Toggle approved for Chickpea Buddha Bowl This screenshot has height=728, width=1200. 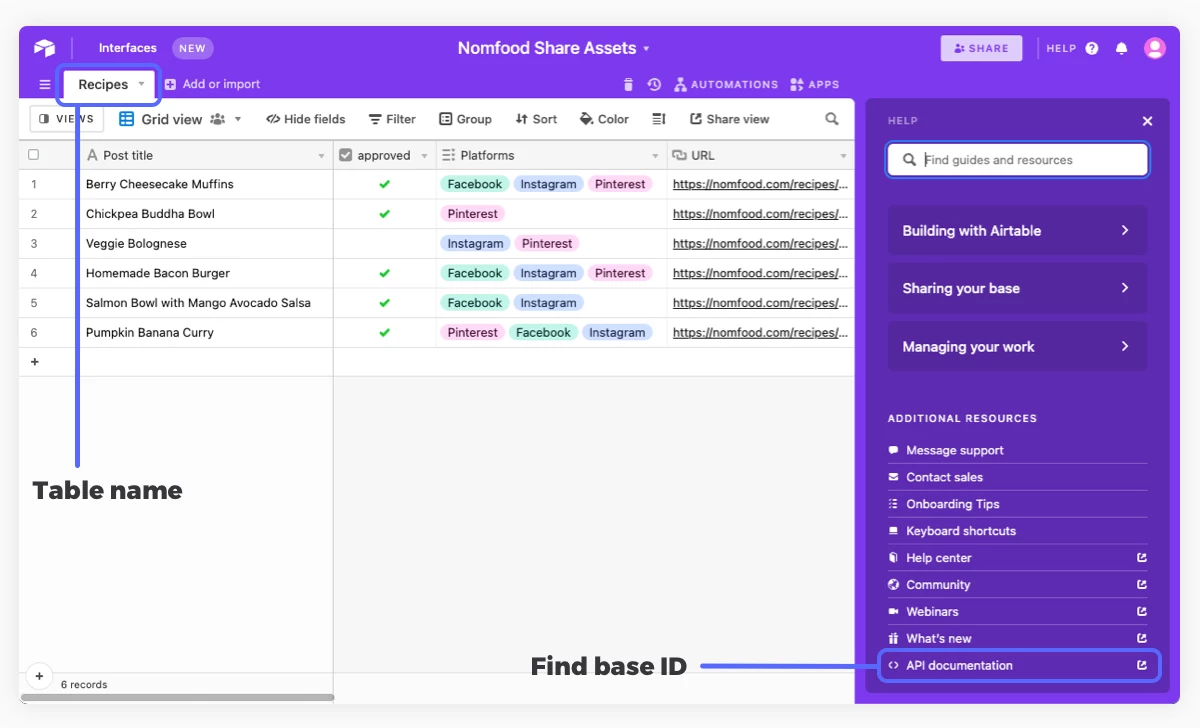[x=385, y=214]
